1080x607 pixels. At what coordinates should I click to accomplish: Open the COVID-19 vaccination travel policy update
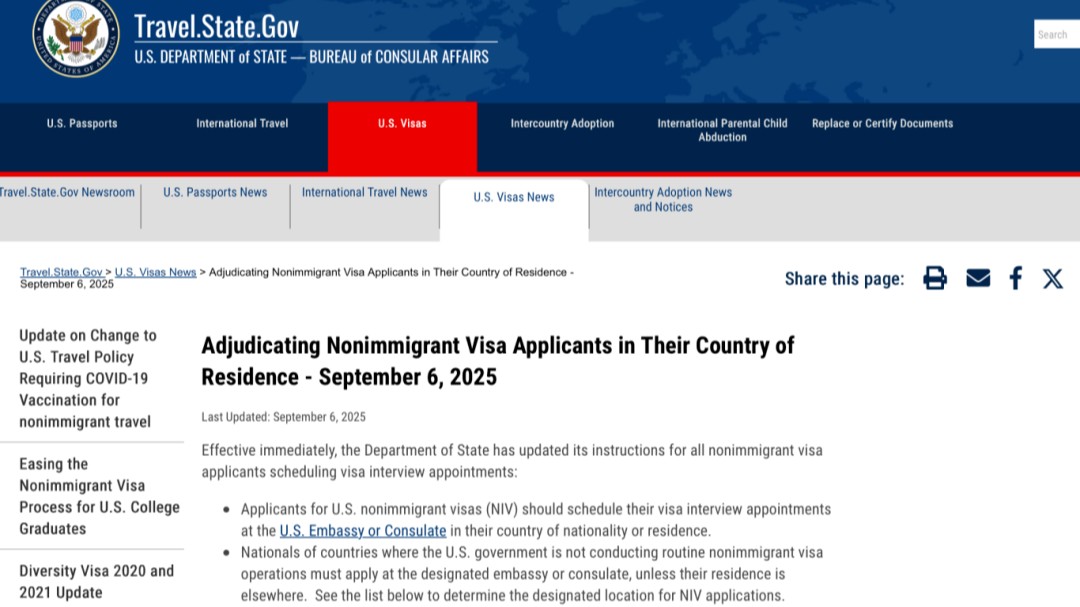click(88, 378)
